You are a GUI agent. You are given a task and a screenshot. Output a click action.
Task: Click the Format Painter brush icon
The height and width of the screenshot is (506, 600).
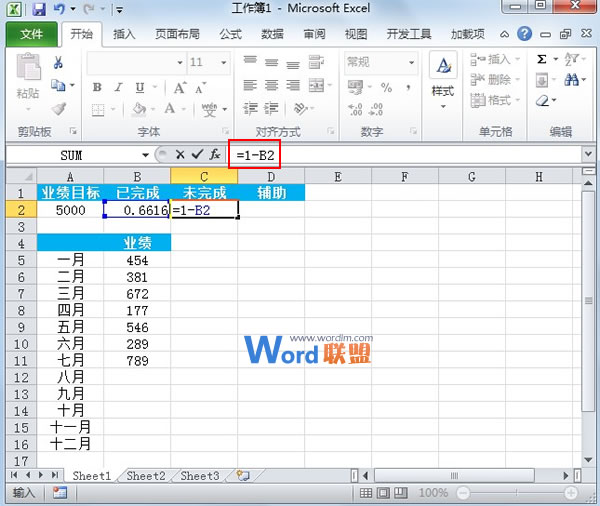click(x=58, y=108)
